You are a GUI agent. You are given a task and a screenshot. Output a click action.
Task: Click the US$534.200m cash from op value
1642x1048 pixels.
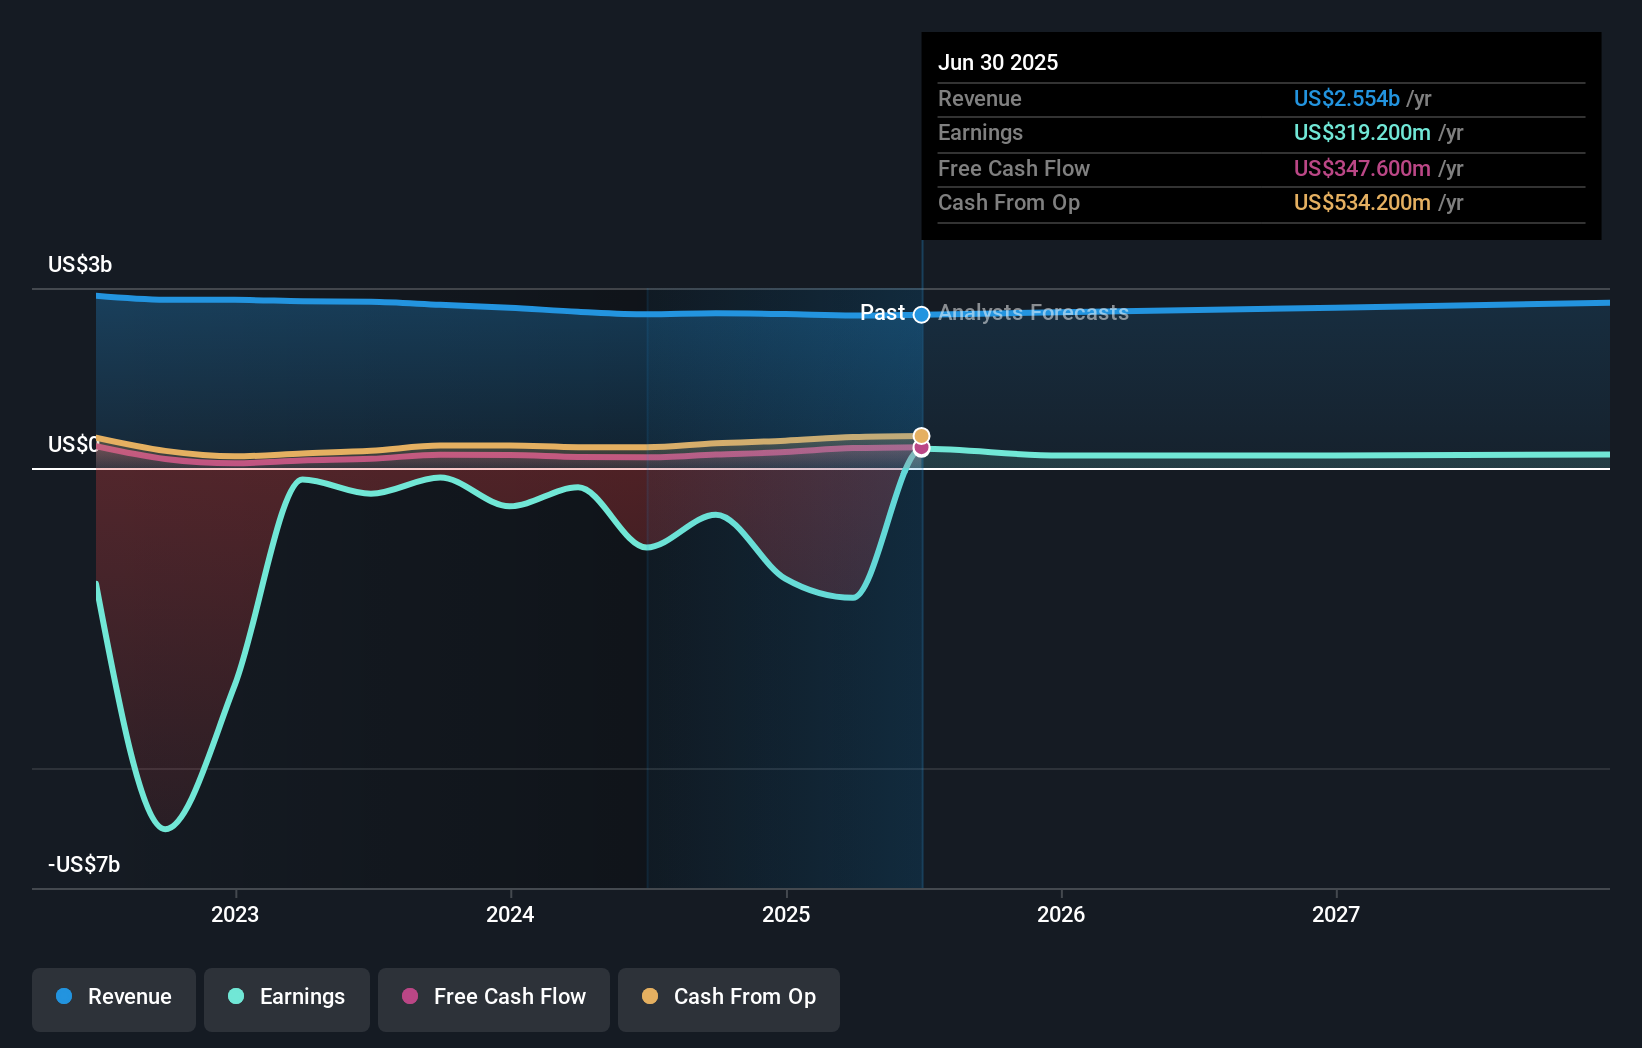(x=1362, y=202)
